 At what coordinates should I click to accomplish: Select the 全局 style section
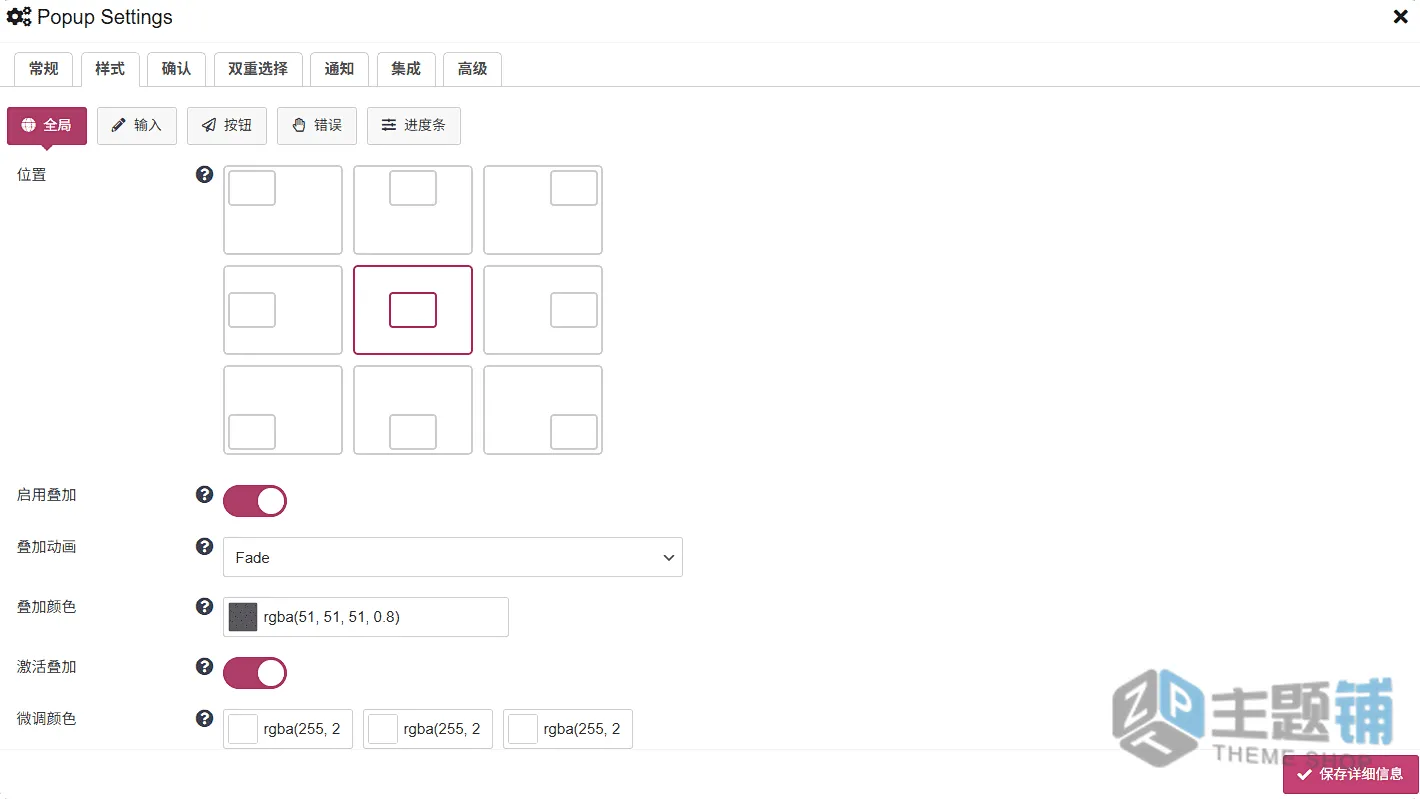coord(47,126)
